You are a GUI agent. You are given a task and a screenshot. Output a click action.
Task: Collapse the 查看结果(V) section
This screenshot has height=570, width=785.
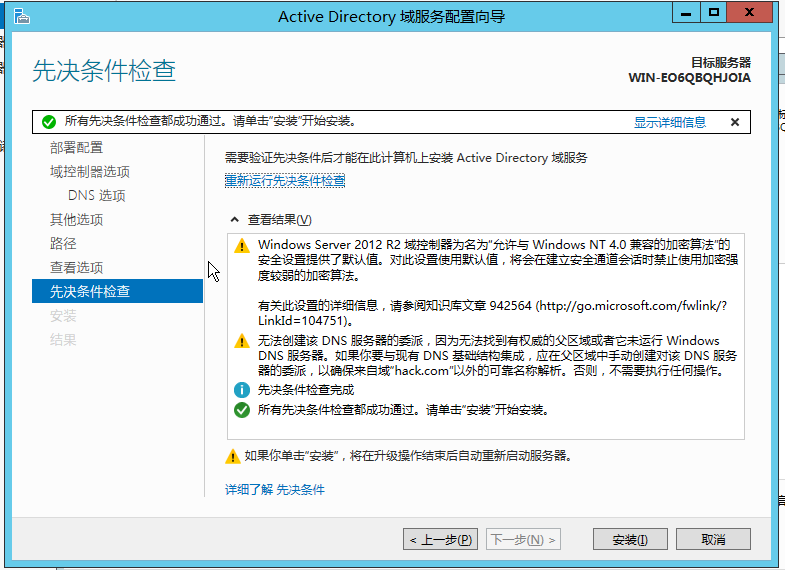click(x=234, y=220)
